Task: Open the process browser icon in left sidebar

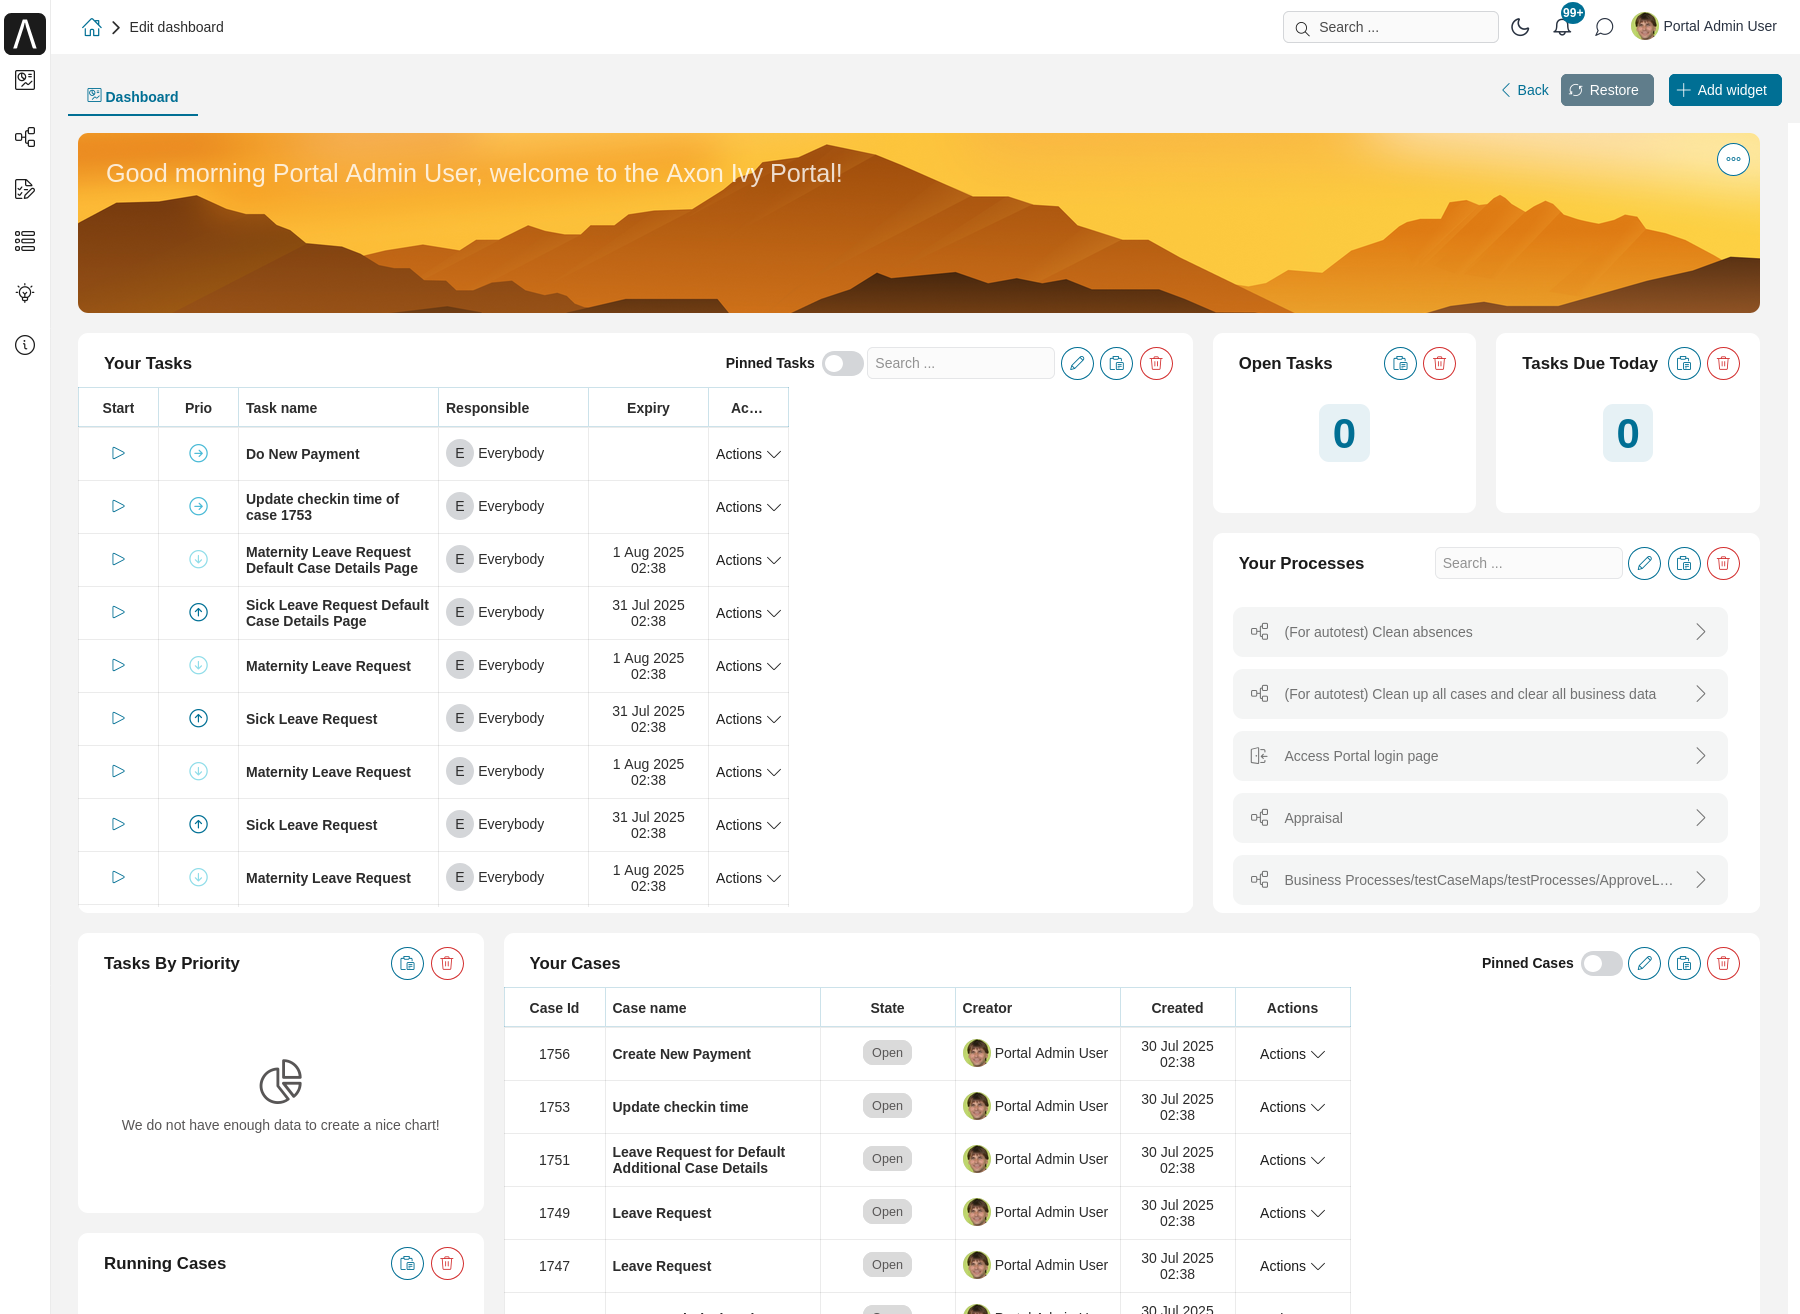Action: coord(25,137)
